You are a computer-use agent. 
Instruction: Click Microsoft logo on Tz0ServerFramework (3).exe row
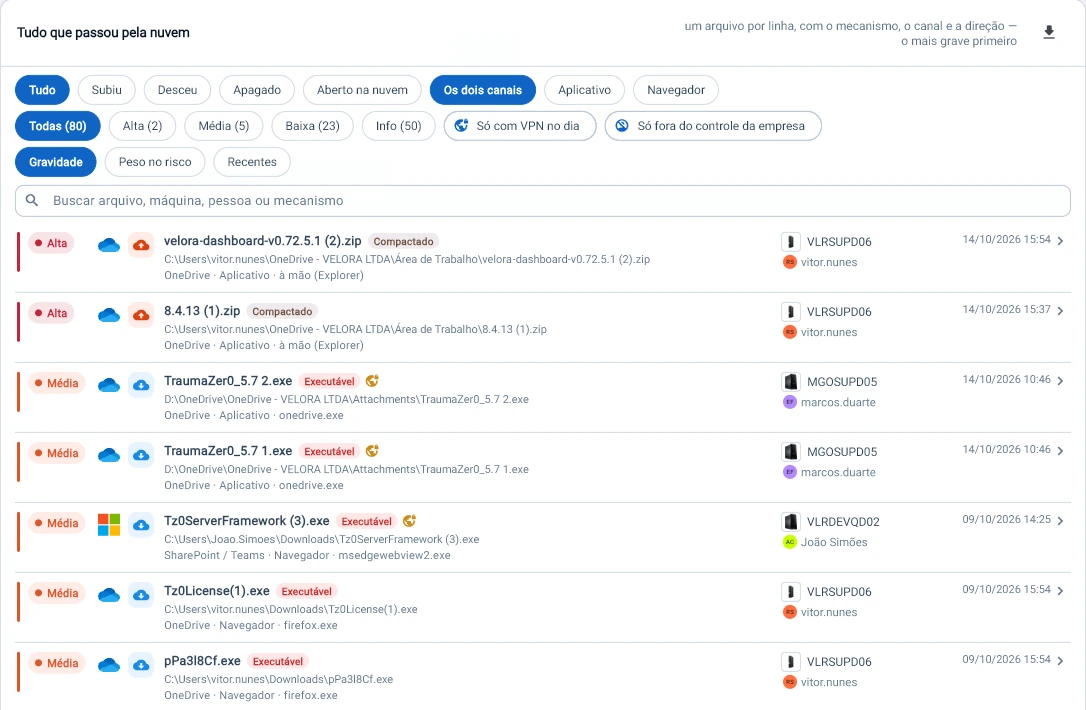[x=109, y=525]
